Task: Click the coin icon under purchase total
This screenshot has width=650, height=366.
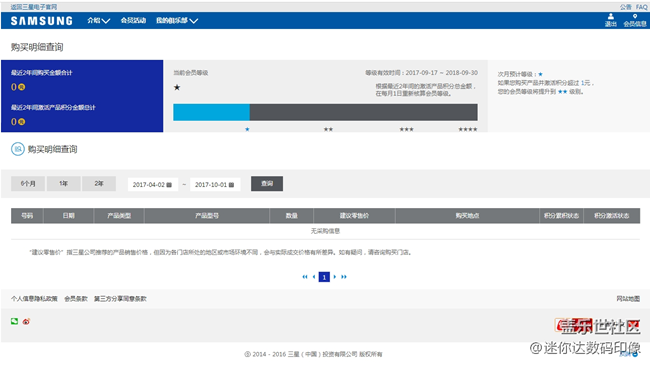Action: [x=22, y=87]
